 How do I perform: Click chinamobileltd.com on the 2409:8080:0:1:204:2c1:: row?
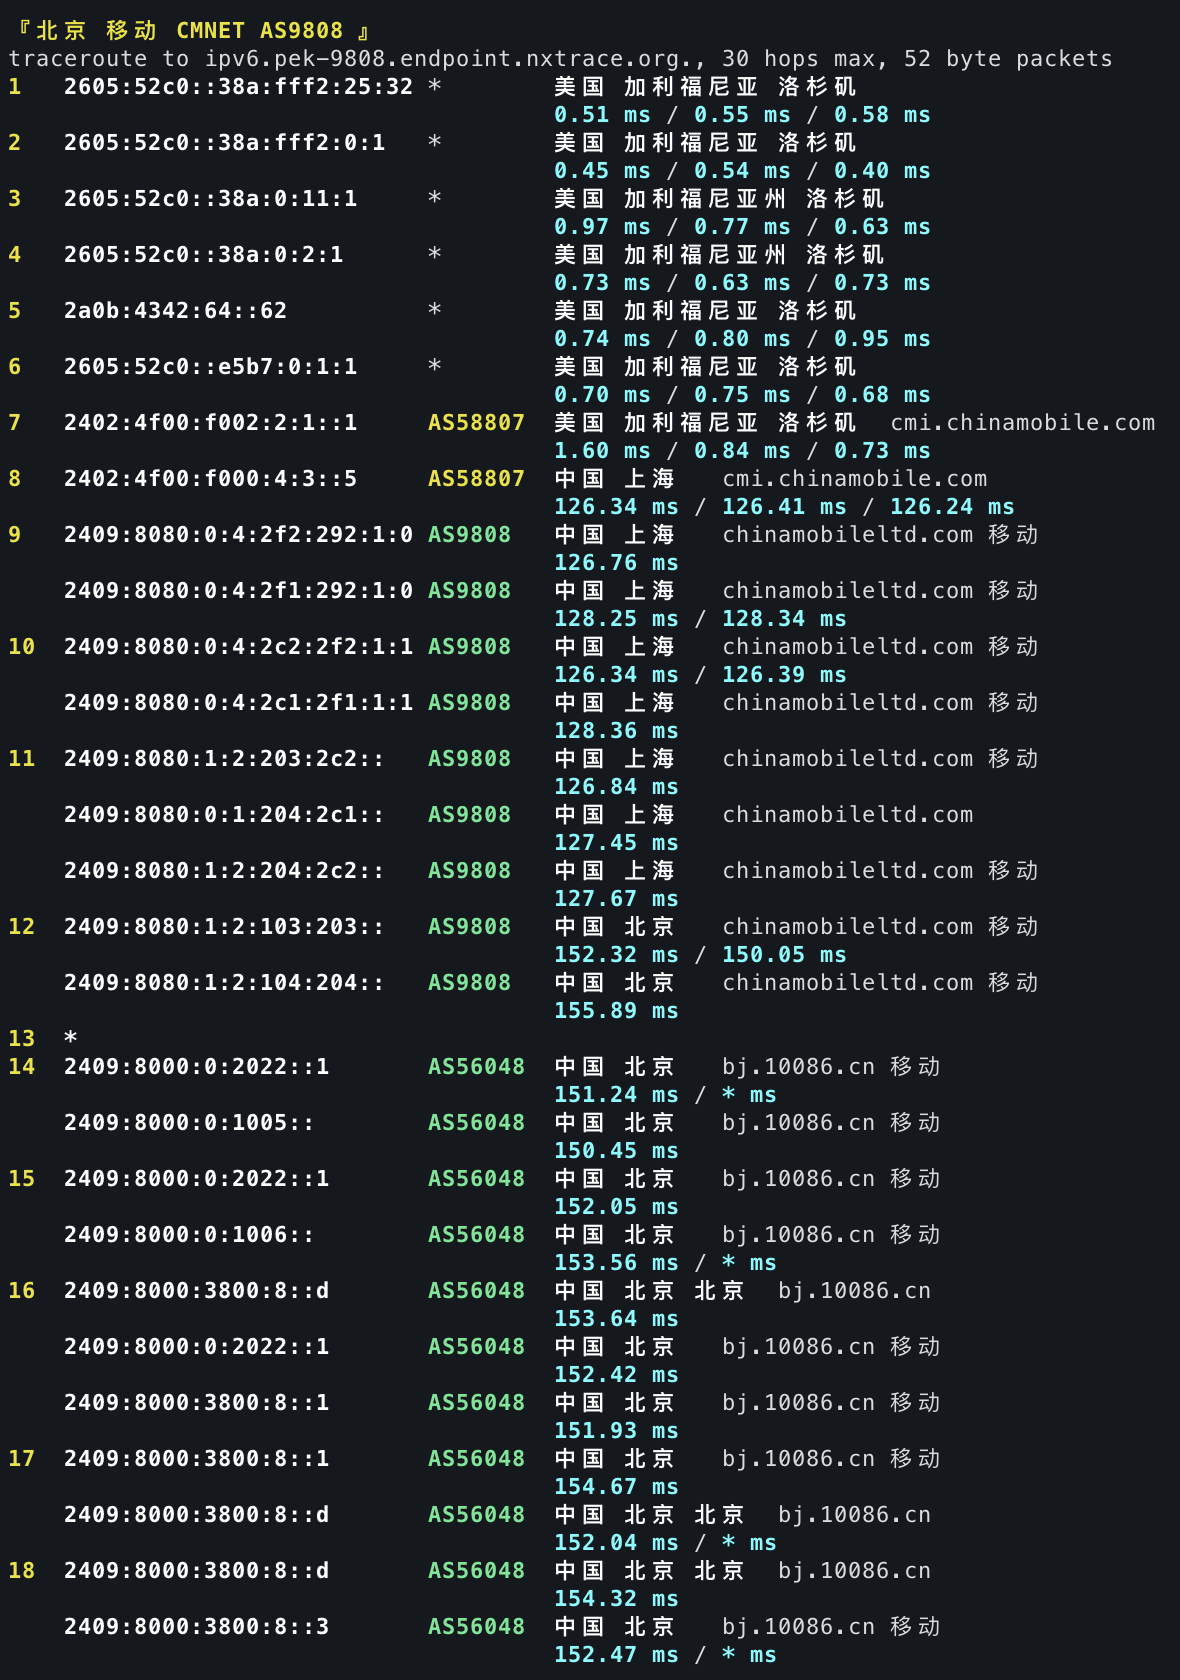pyautogui.click(x=848, y=815)
